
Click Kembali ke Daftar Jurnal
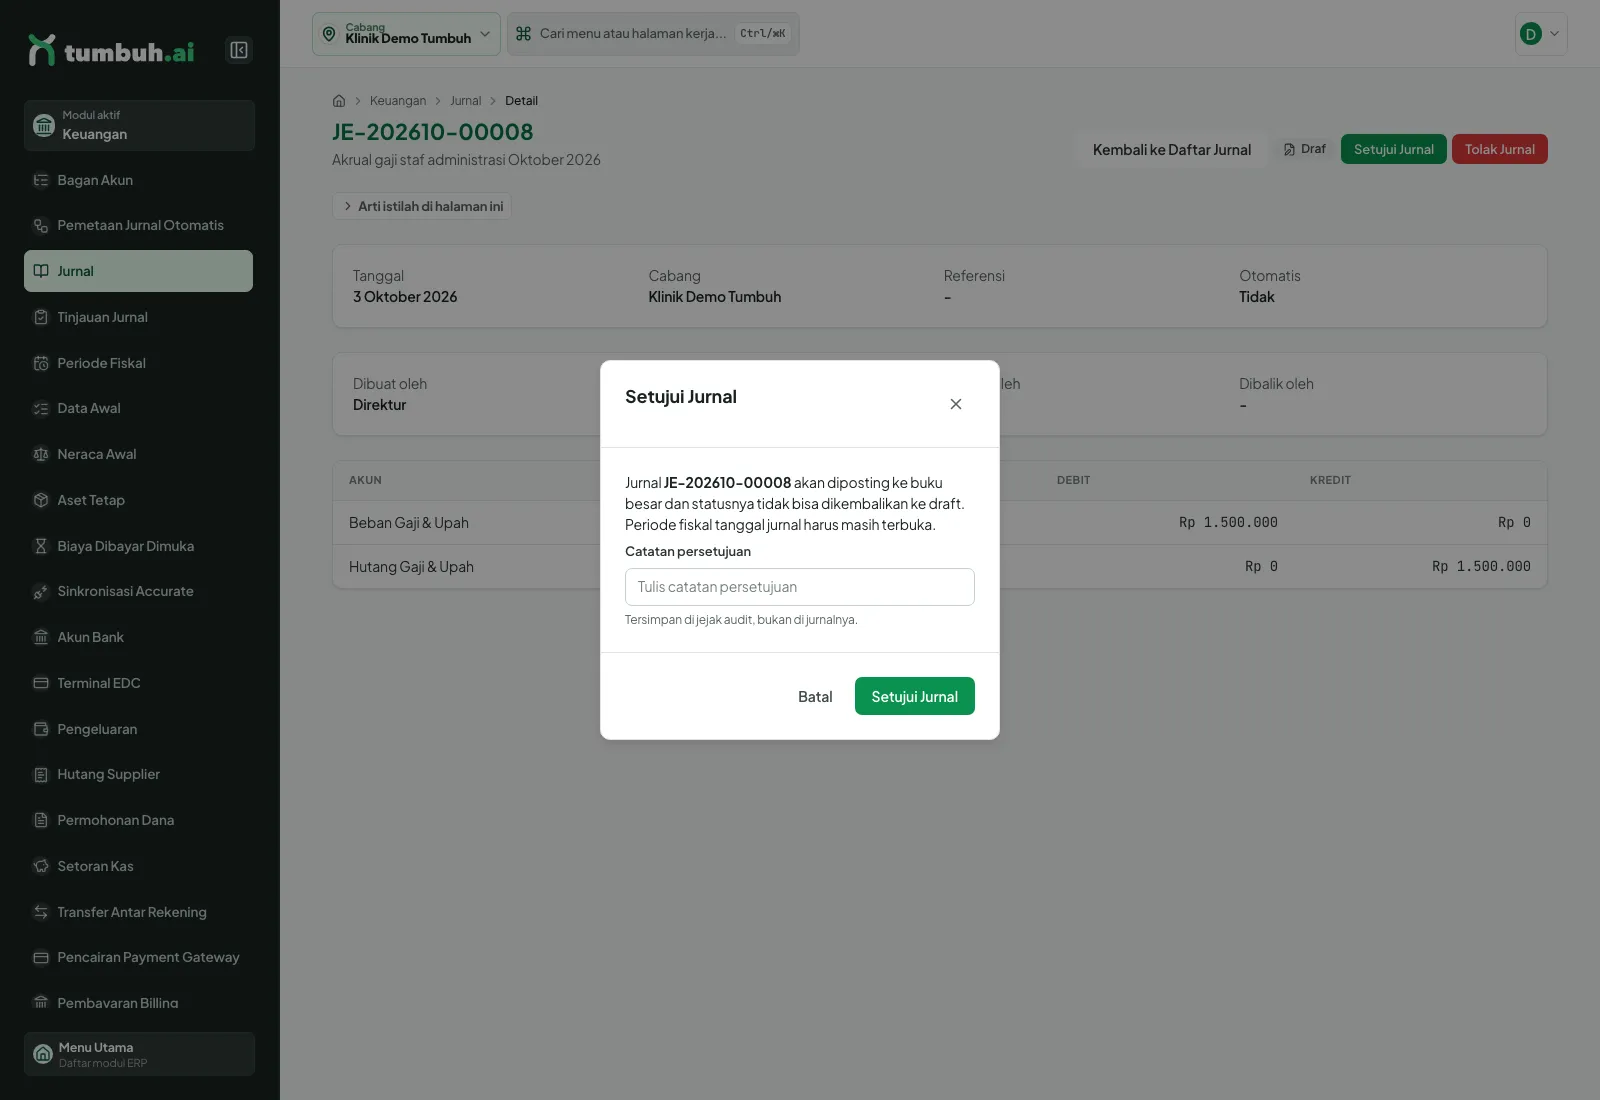[x=1172, y=149]
